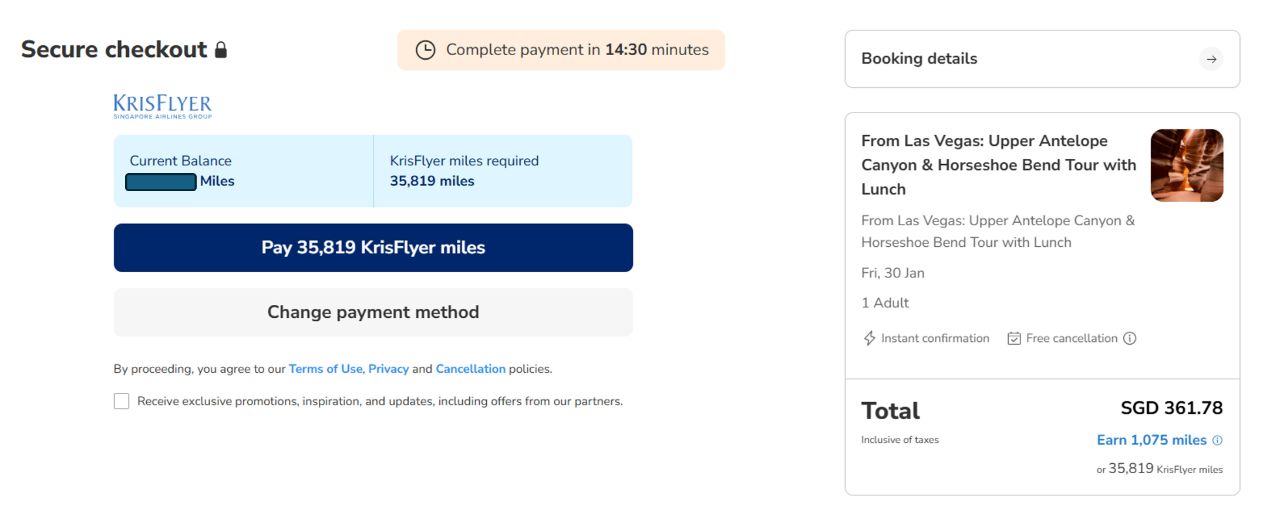Click the KrisFlyer logo

[x=163, y=106]
